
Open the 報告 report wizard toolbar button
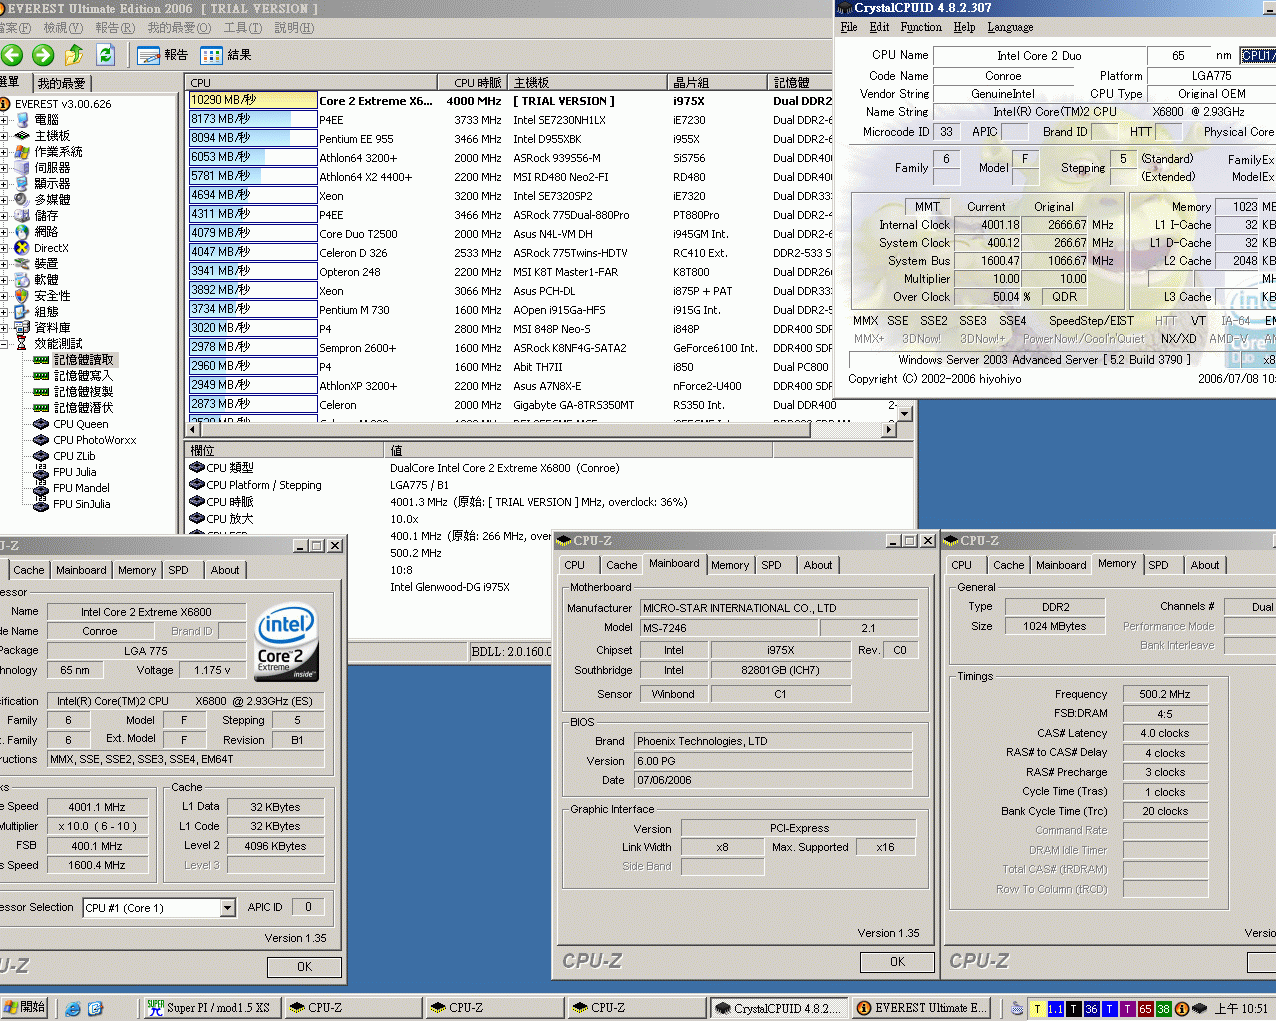tap(163, 55)
